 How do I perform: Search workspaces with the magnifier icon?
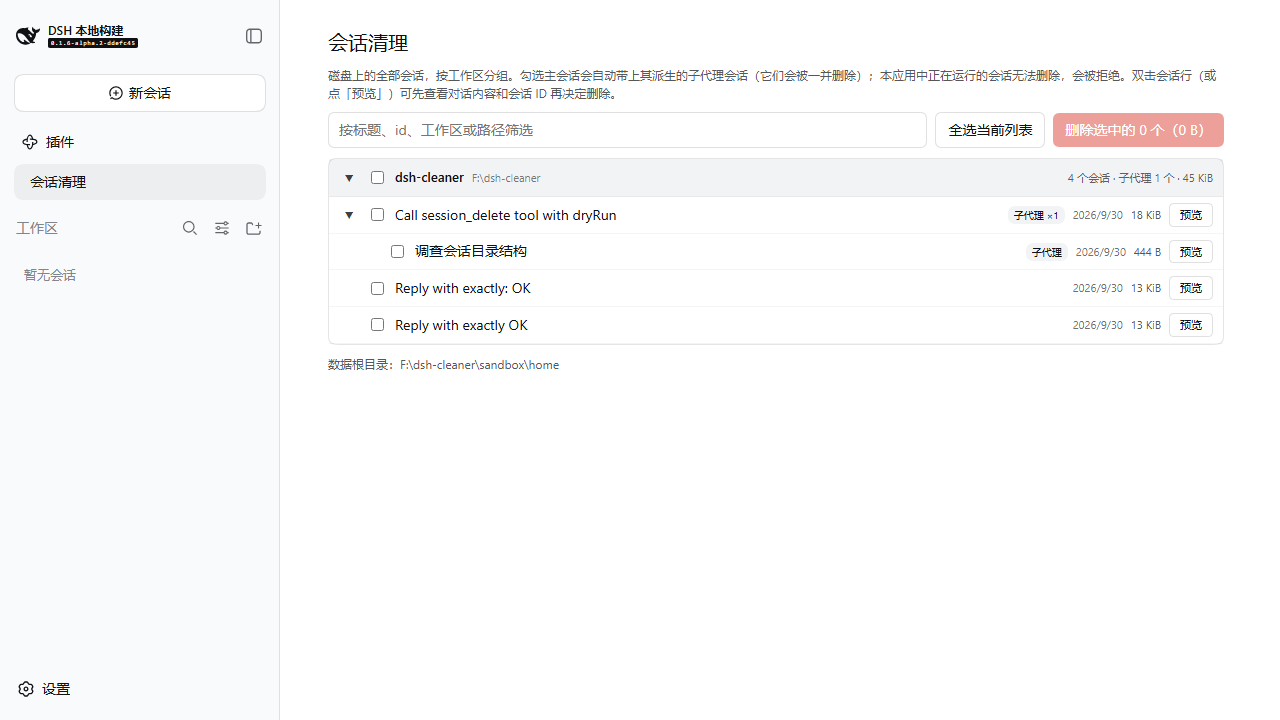[190, 228]
